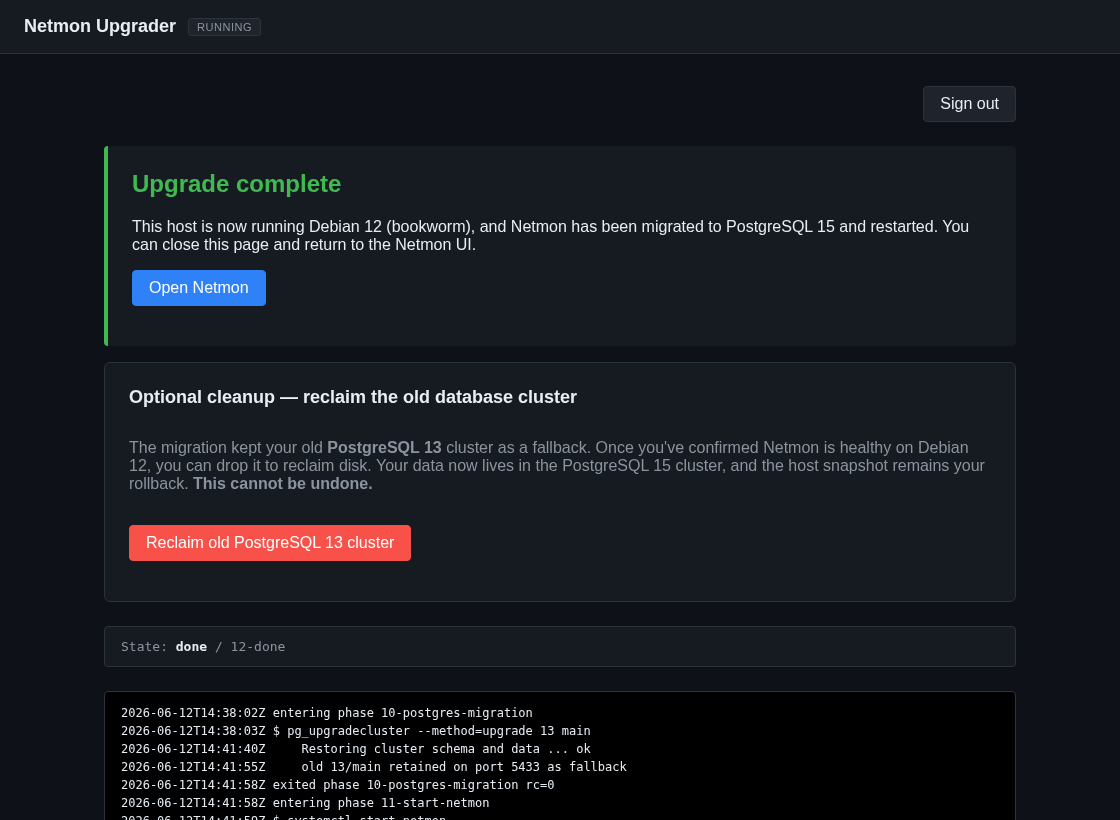Click the pg_upgradecluster command log line
This screenshot has width=1120, height=820.
[x=356, y=731]
